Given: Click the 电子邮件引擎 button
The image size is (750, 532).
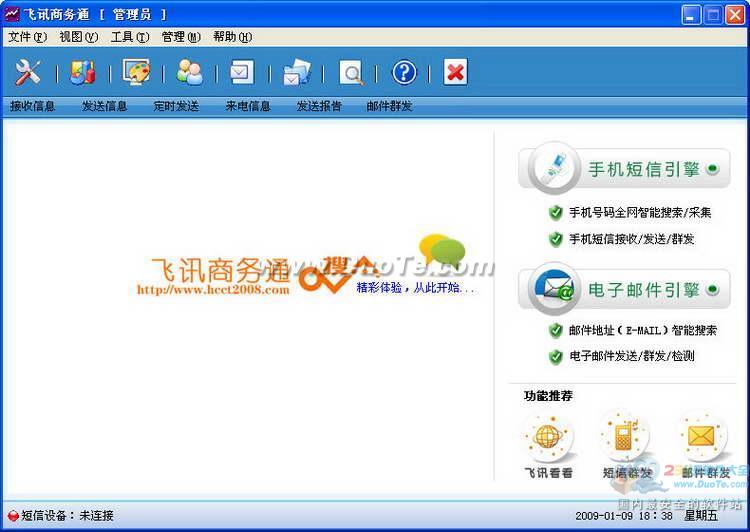Looking at the screenshot, I should (625, 289).
